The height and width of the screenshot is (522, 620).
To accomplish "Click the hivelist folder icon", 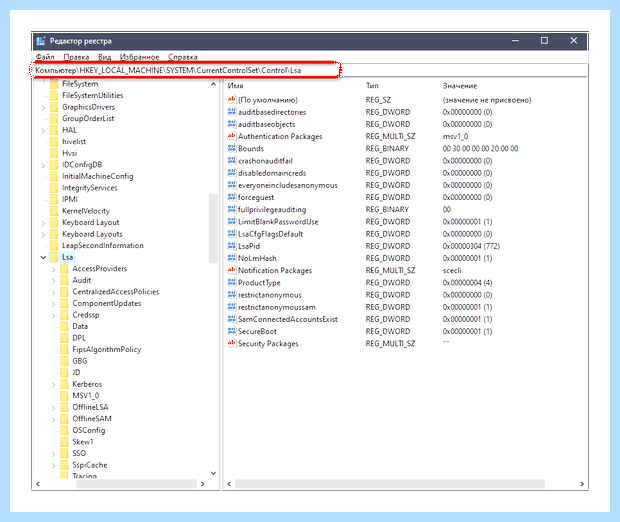I will click(54, 142).
